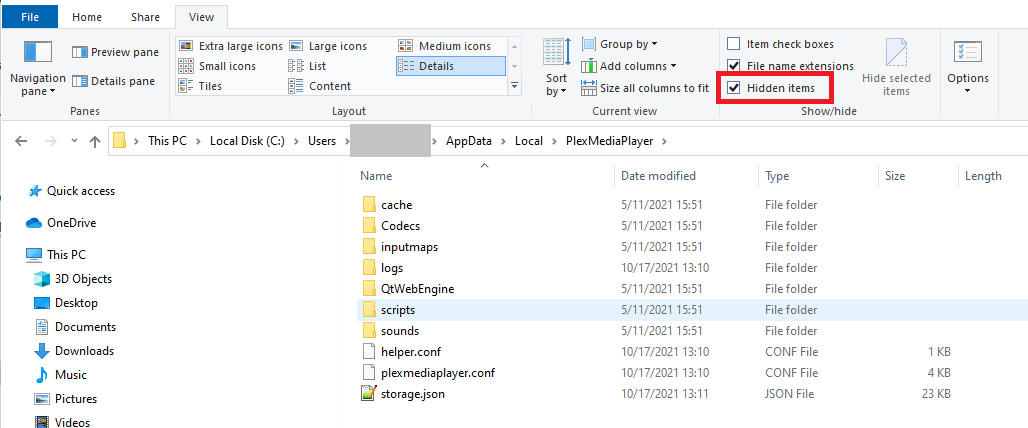Sort by the Type column header
This screenshot has height=428, width=1028.
777,176
